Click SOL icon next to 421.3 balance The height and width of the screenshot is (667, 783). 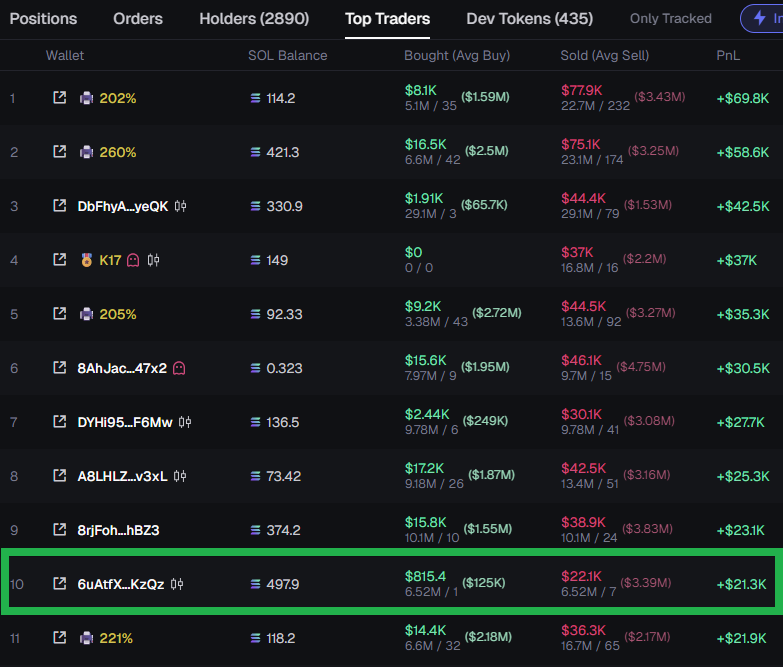coord(255,152)
